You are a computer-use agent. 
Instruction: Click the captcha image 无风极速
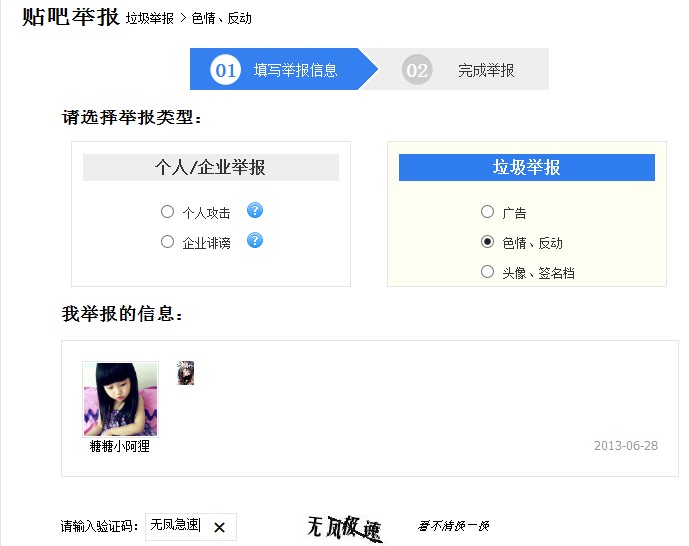(344, 528)
